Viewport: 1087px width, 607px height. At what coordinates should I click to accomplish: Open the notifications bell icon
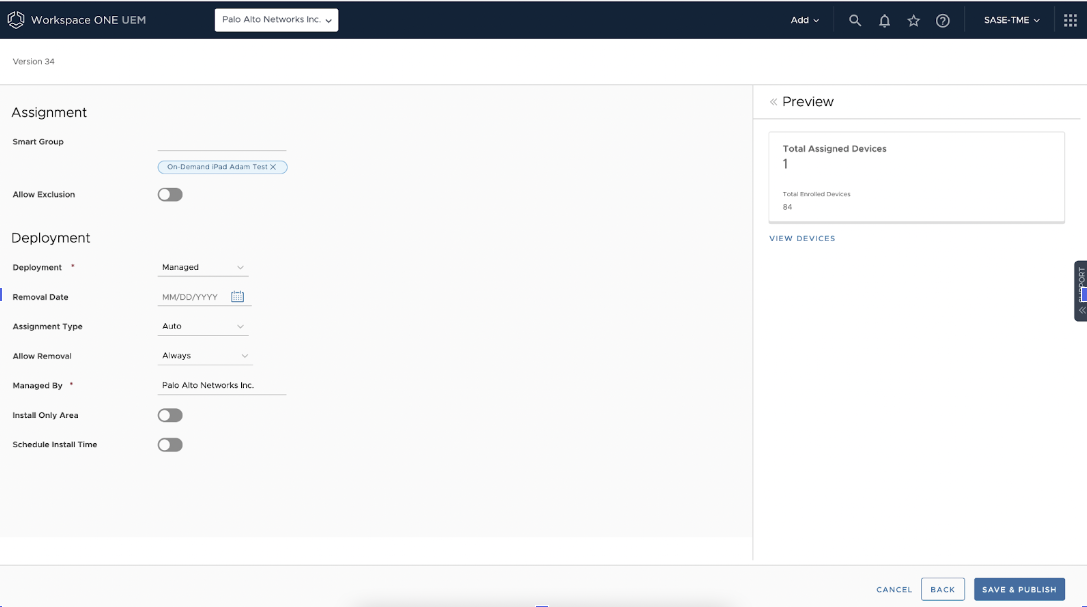click(x=884, y=19)
